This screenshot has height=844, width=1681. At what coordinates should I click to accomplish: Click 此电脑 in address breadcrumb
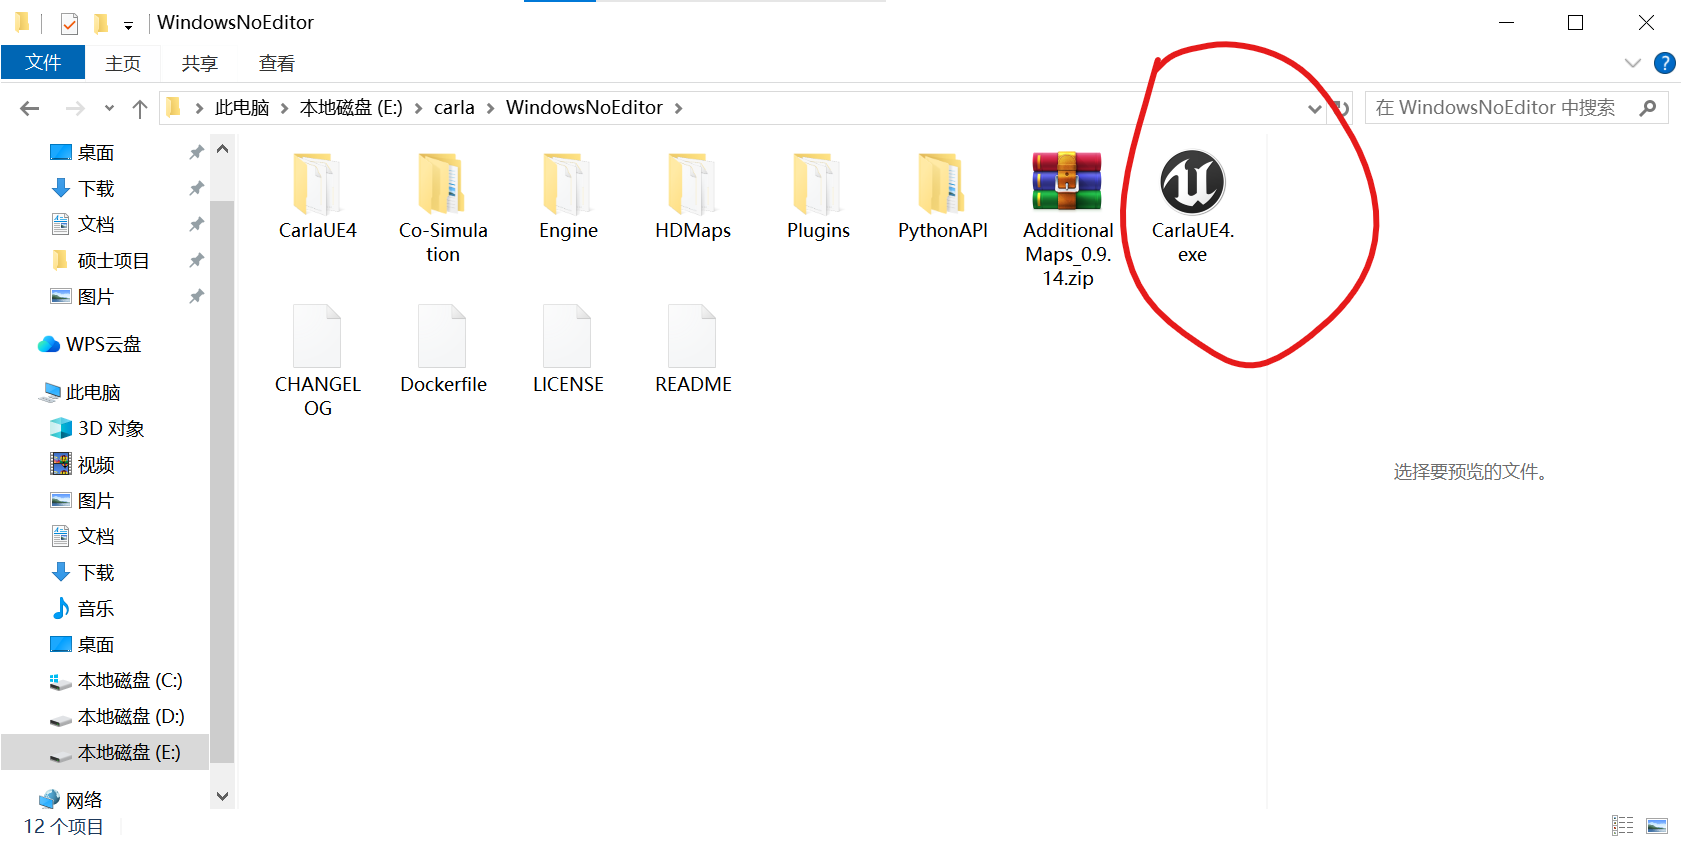click(x=242, y=108)
